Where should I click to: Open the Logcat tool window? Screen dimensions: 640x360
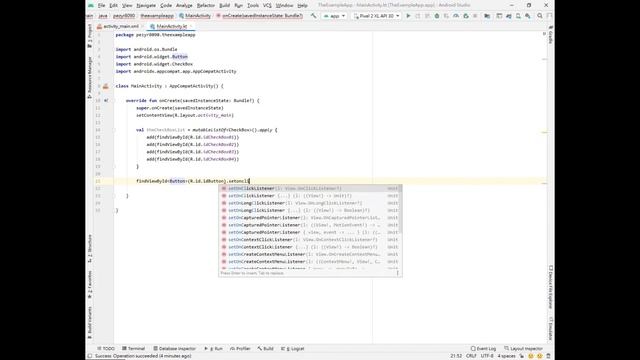click(x=293, y=349)
